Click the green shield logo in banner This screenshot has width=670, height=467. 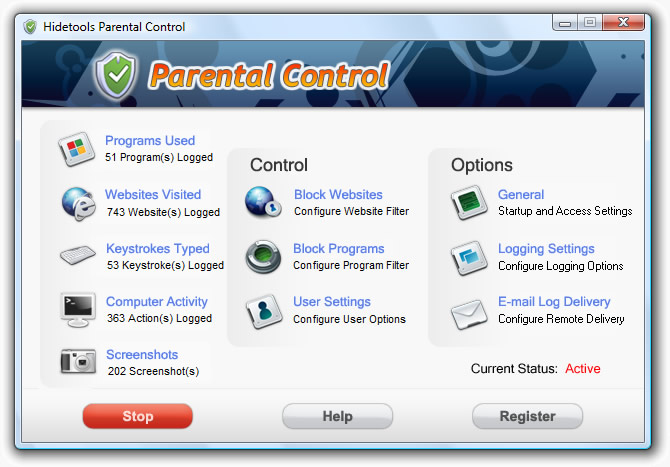click(116, 75)
